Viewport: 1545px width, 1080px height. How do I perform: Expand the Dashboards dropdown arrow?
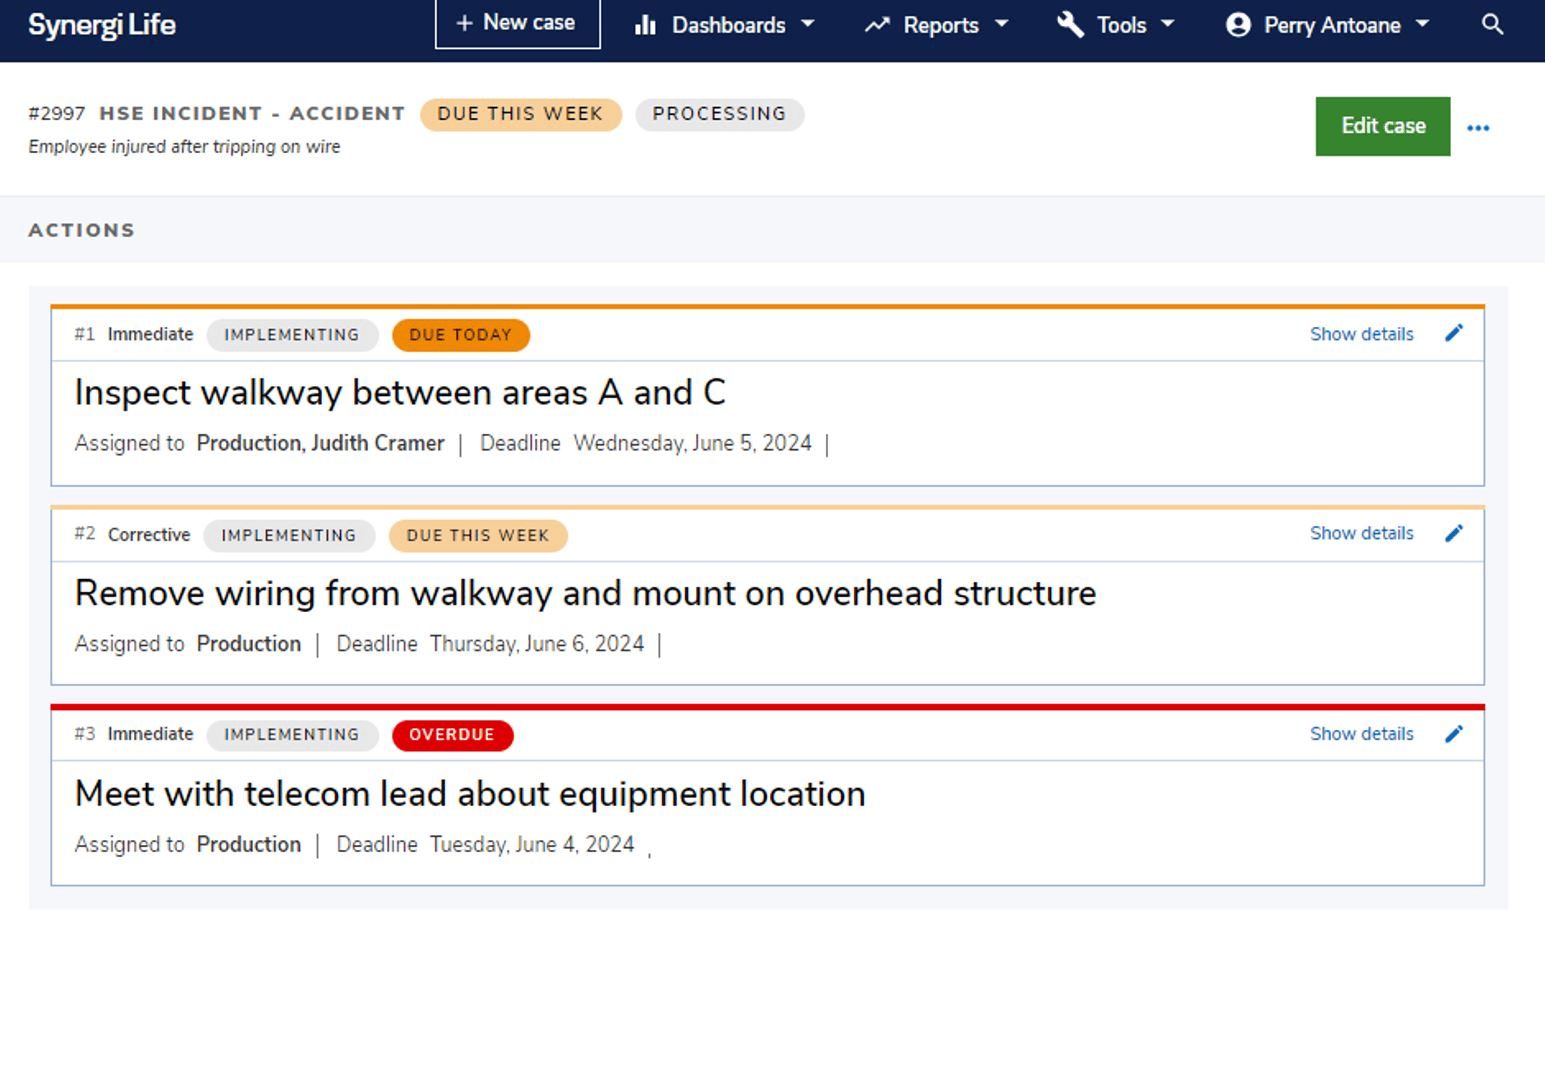coord(808,24)
